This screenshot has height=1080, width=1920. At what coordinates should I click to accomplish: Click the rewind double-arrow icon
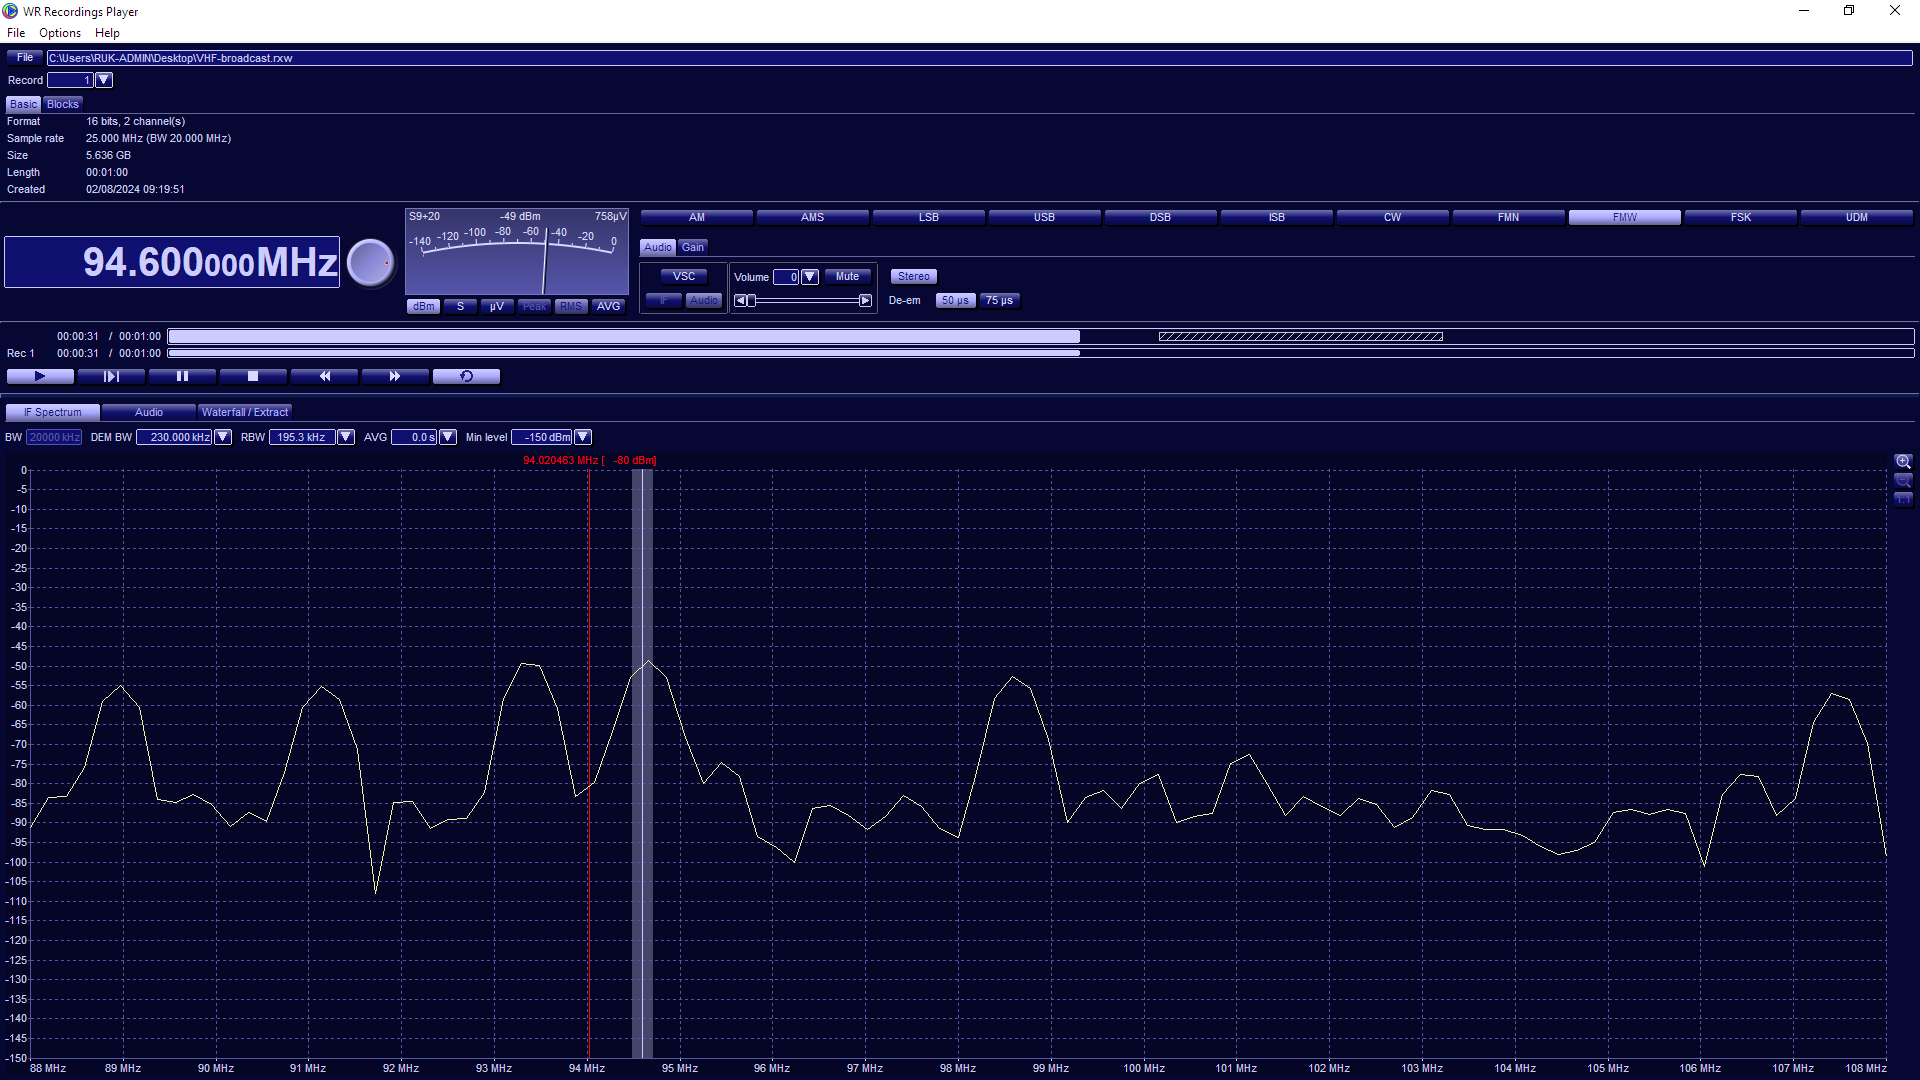[x=324, y=376]
